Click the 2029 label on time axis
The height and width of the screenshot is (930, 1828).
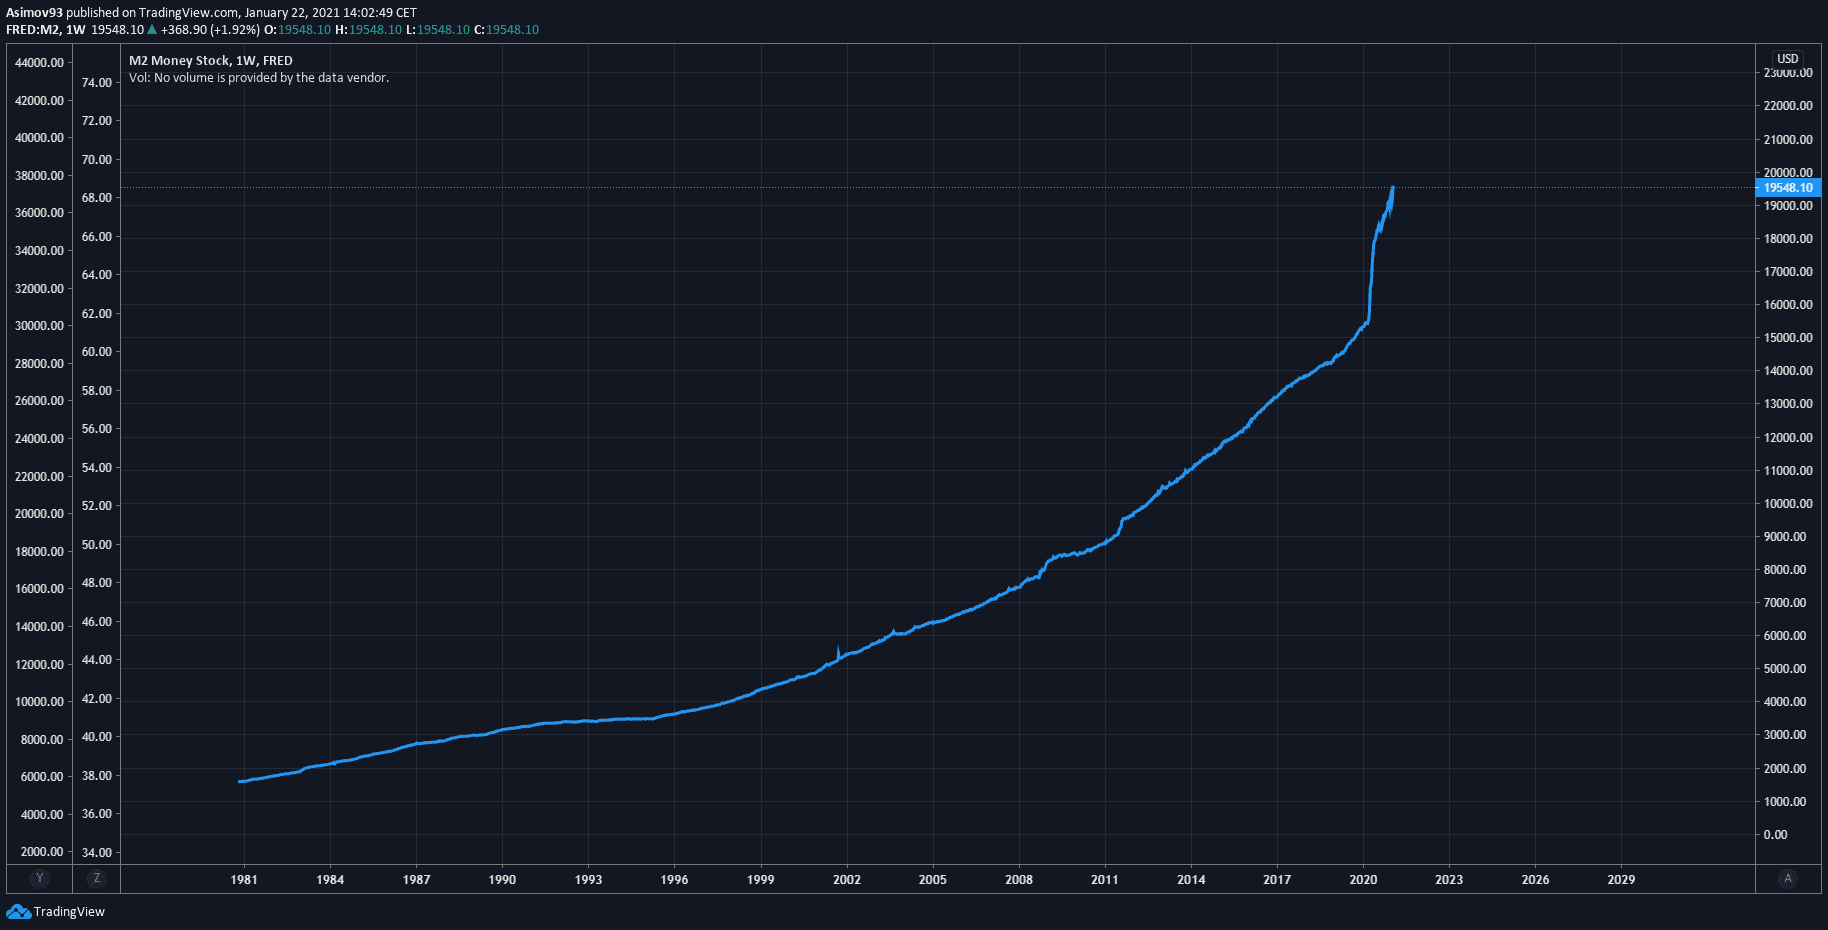tap(1621, 880)
